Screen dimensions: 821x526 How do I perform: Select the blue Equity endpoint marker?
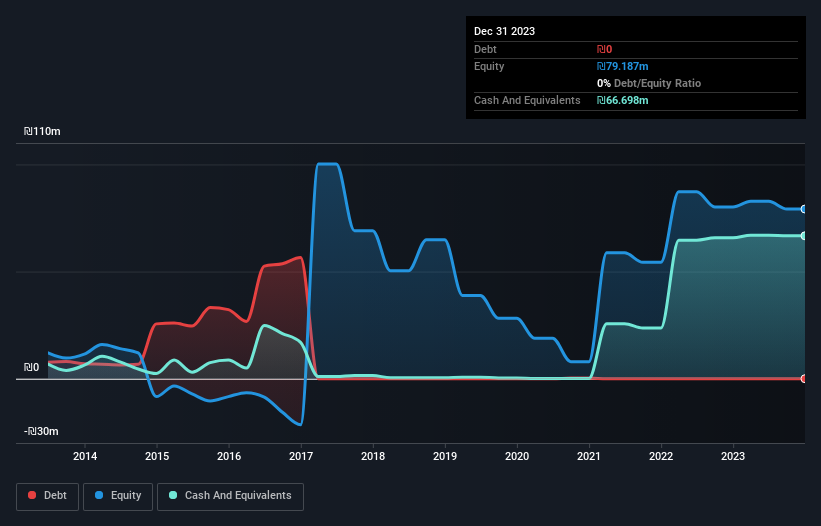point(804,209)
